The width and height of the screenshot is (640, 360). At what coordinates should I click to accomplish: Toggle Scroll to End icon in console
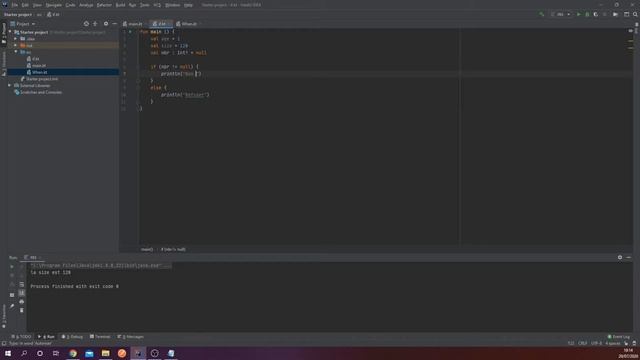coord(22,293)
